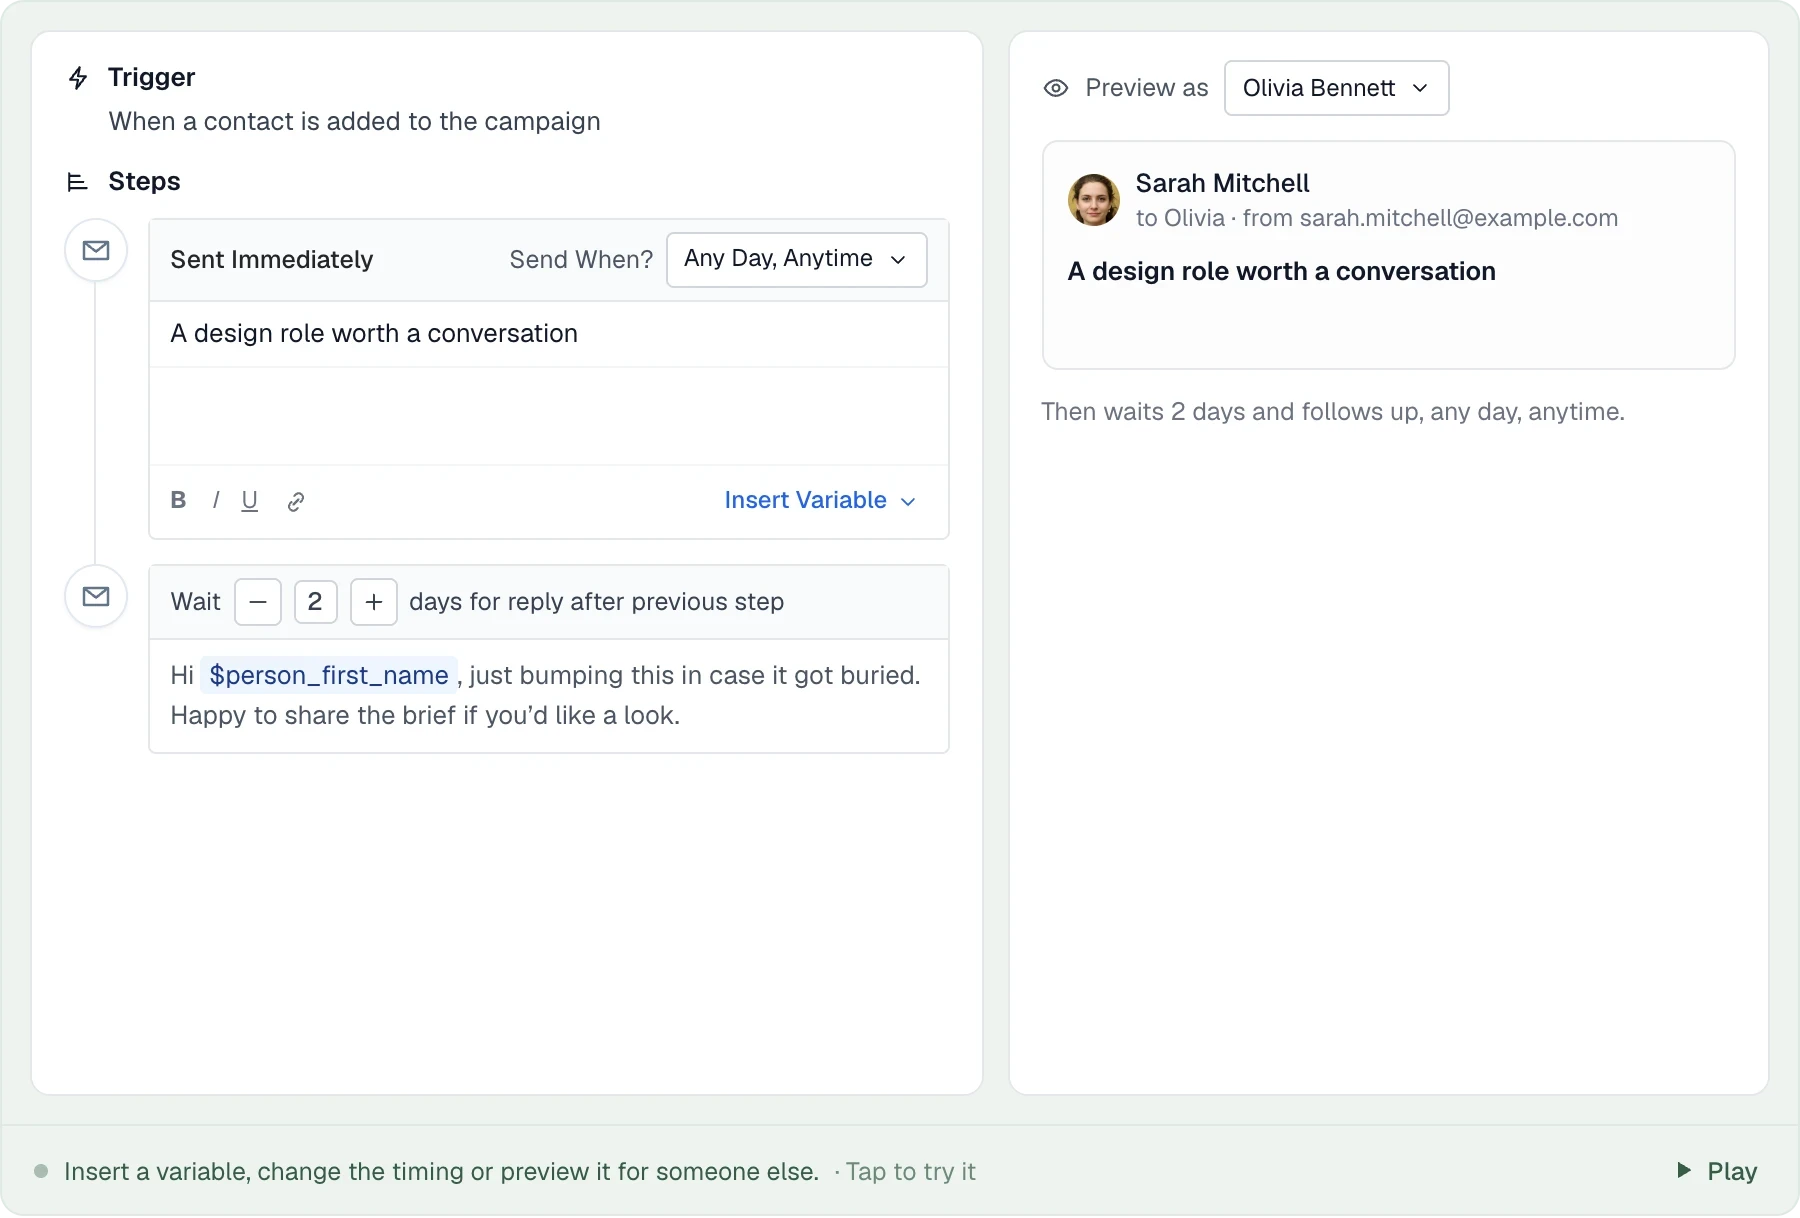This screenshot has width=1800, height=1218.
Task: Click the eye icon beside Preview as
Action: click(1056, 88)
